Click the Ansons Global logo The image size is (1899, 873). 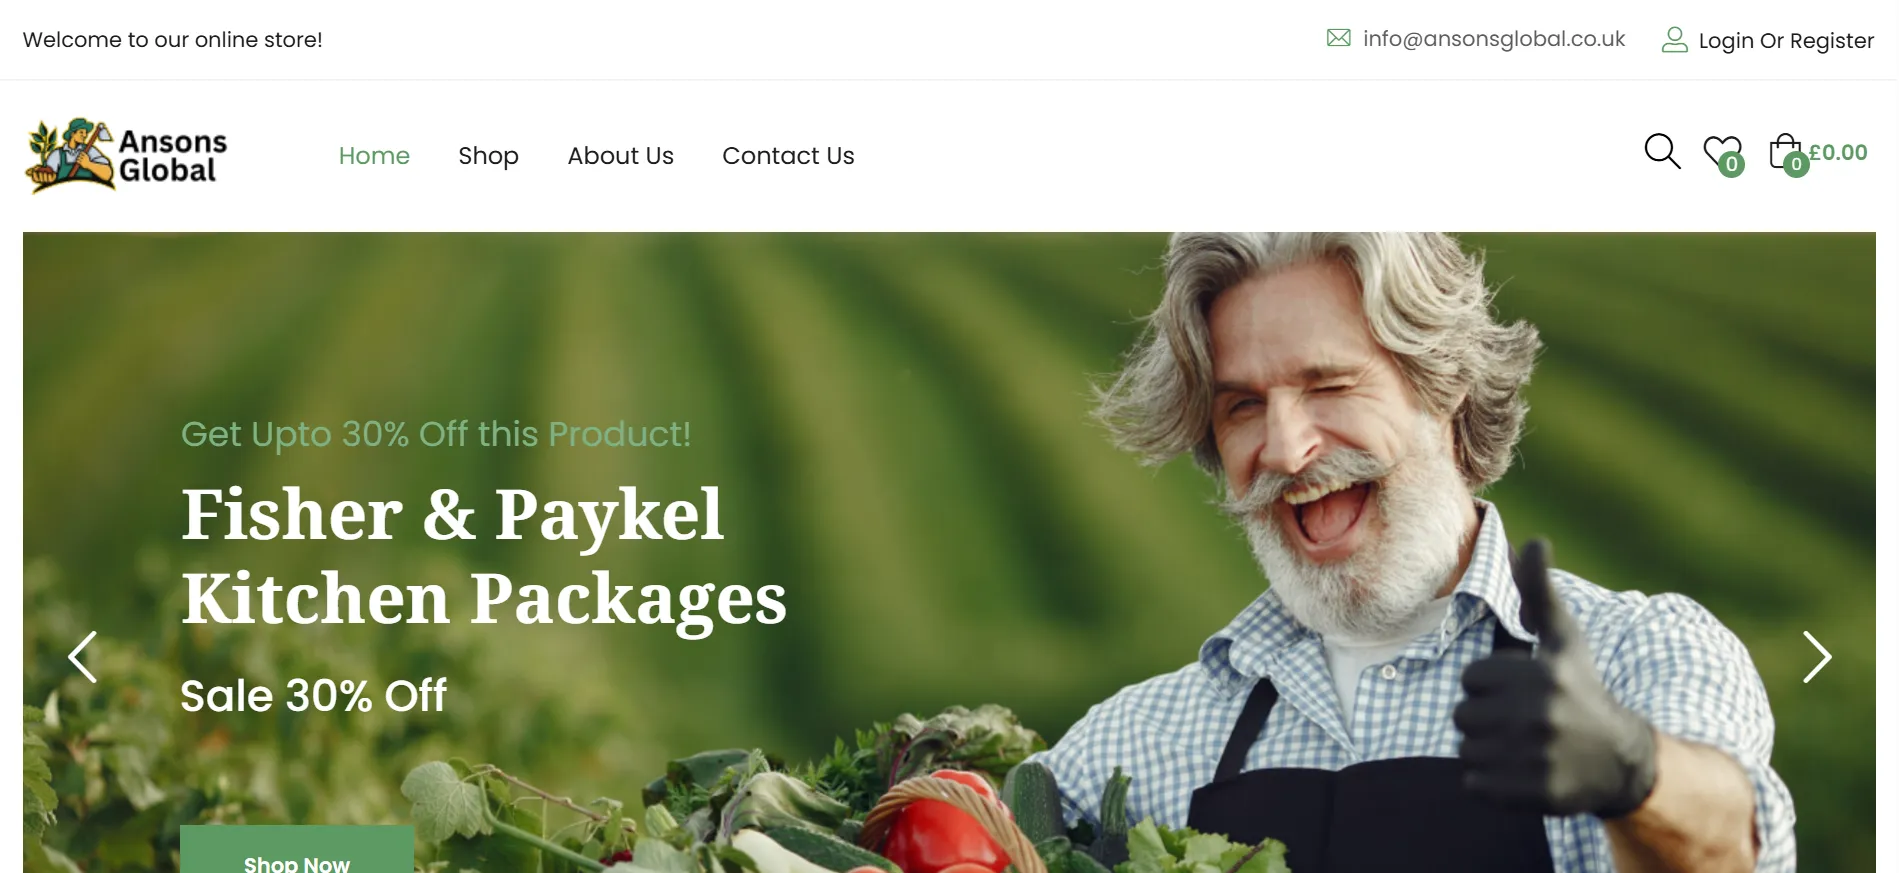point(126,156)
